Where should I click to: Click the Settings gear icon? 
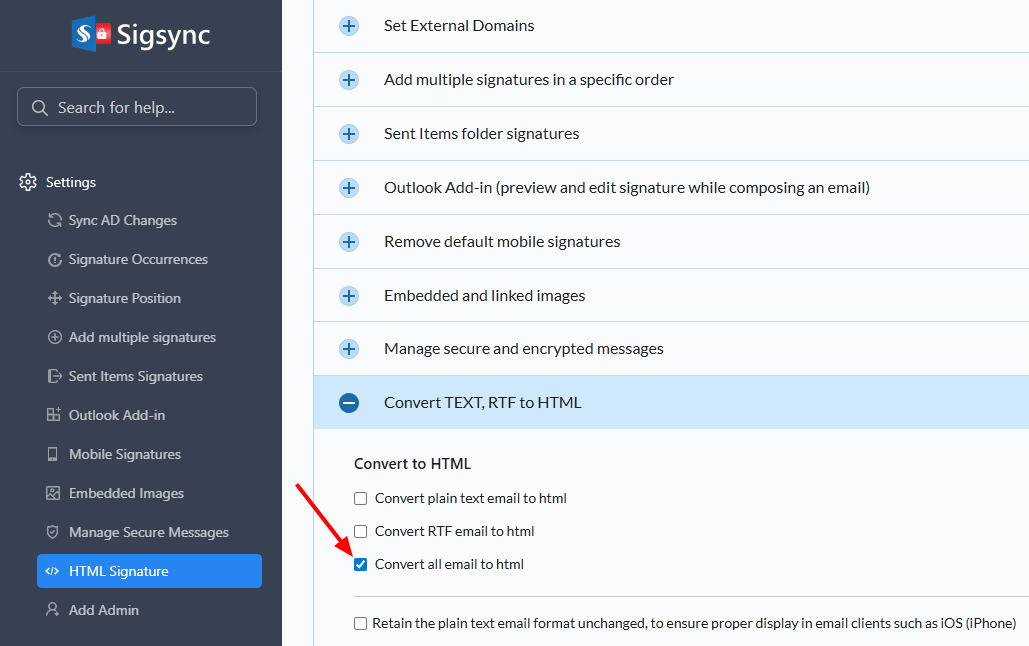(28, 182)
